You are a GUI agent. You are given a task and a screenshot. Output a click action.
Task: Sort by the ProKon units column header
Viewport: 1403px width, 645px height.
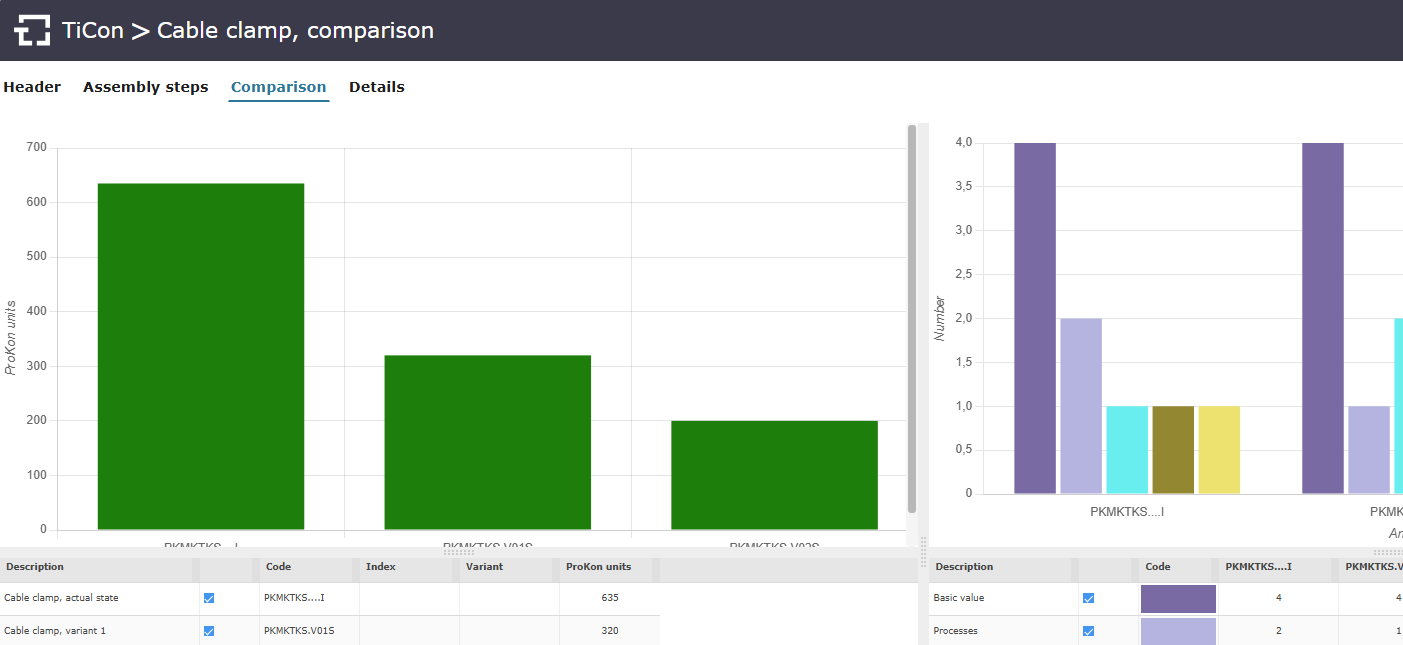tap(598, 567)
